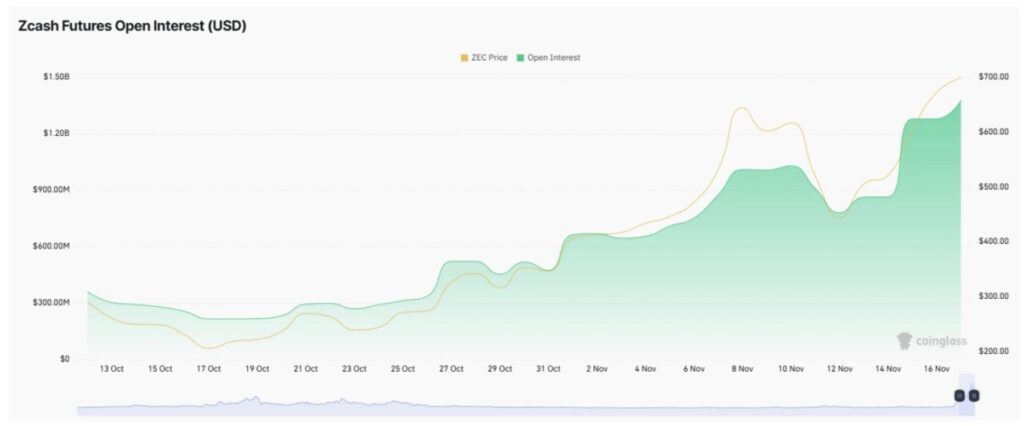Click the 16 Nov date label

936,369
